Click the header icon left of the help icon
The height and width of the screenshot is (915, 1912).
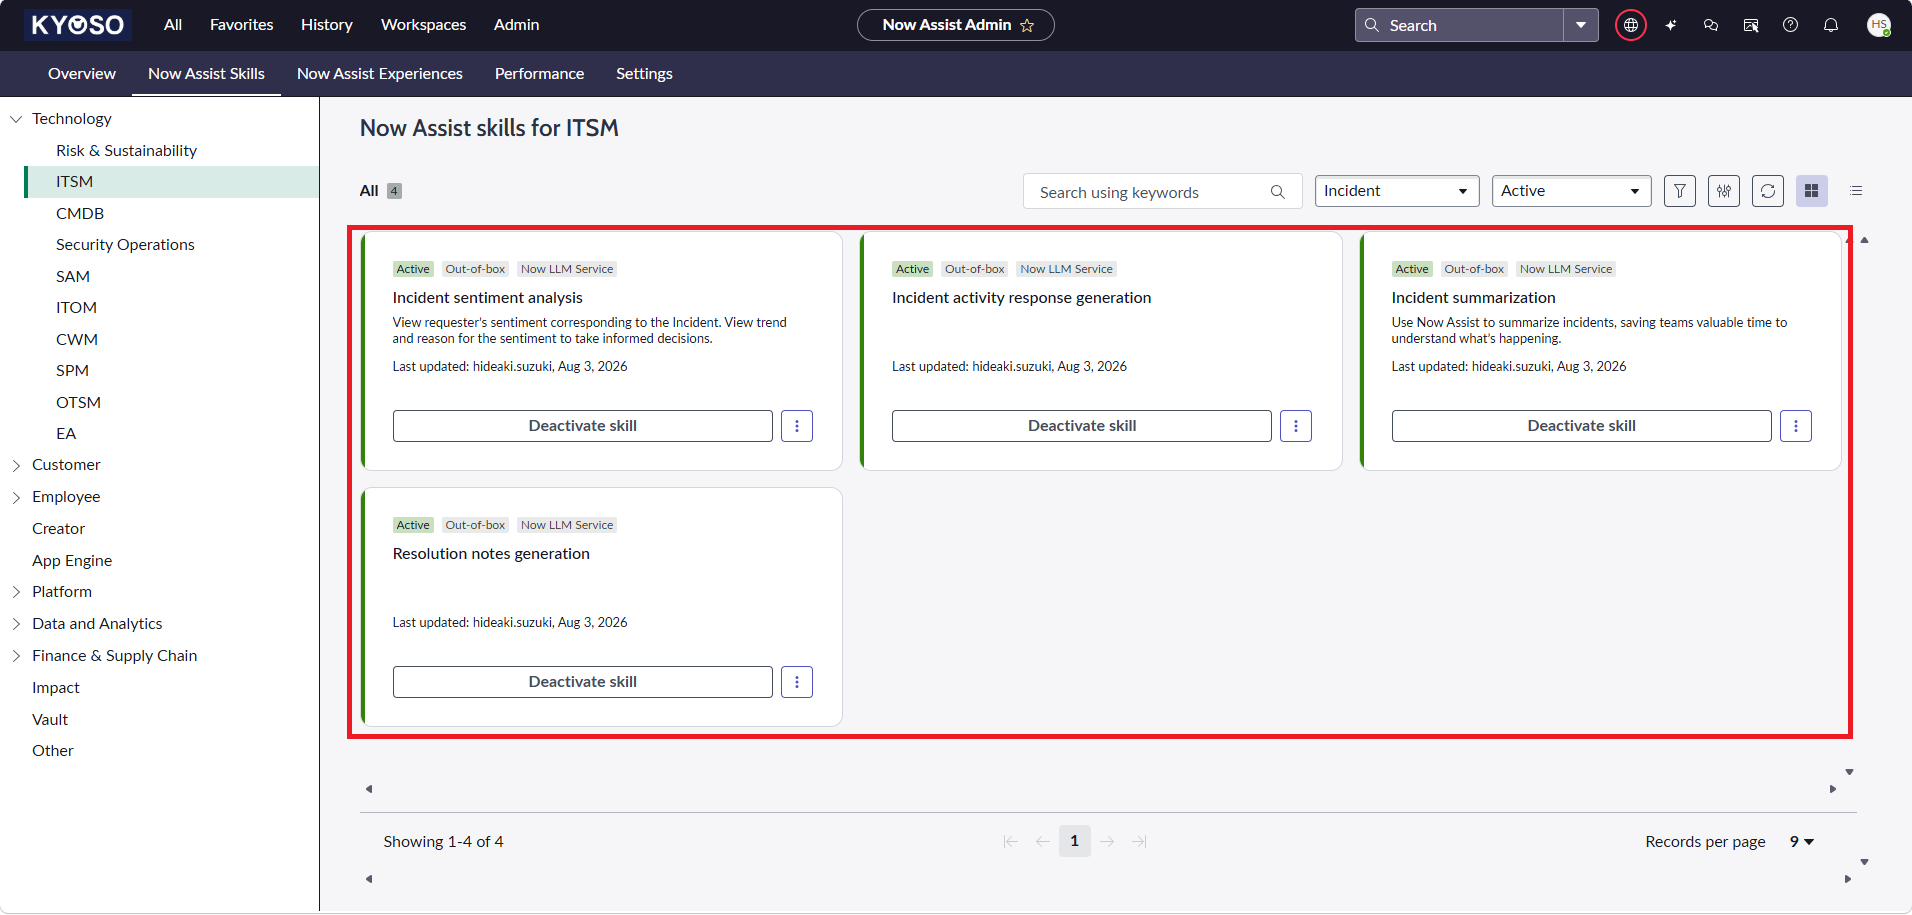point(1751,25)
